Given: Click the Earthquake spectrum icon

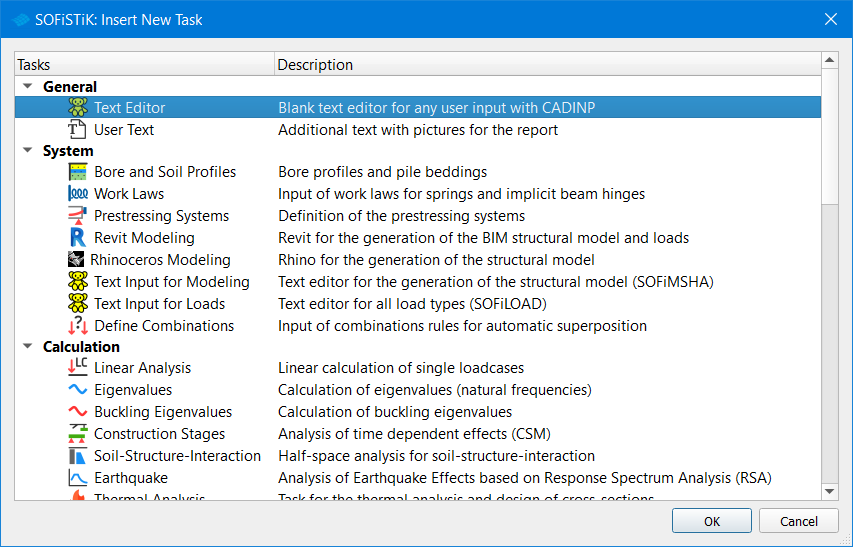Looking at the screenshot, I should point(77,478).
